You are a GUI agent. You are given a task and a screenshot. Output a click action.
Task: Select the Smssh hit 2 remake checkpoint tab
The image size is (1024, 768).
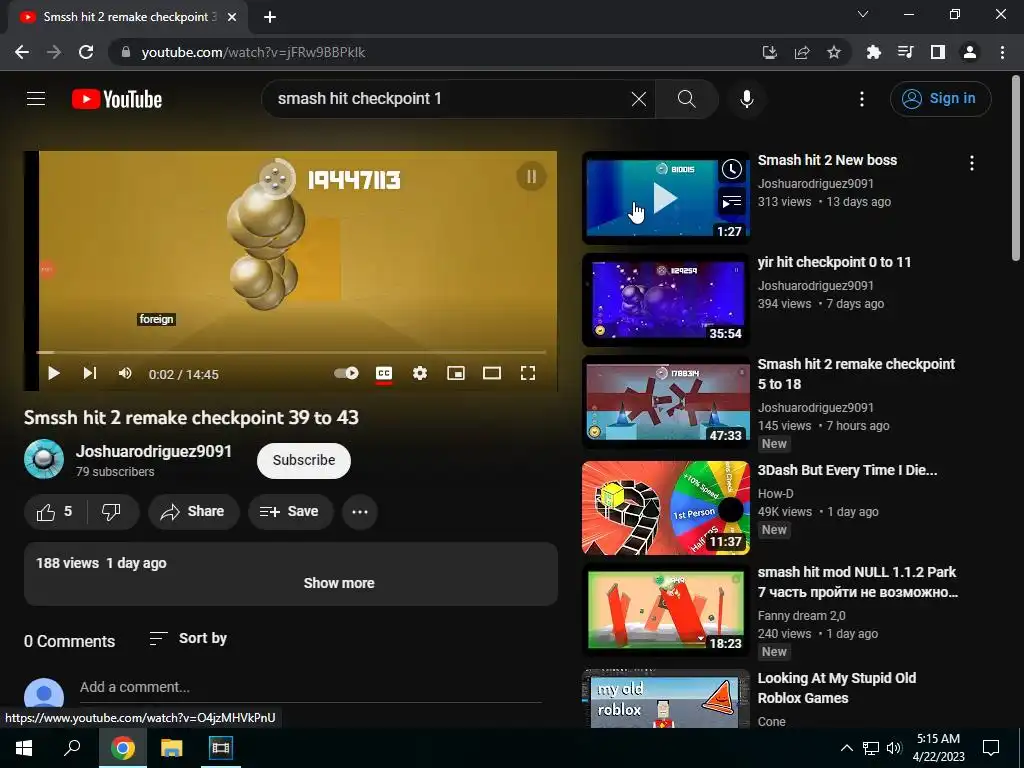(x=127, y=18)
